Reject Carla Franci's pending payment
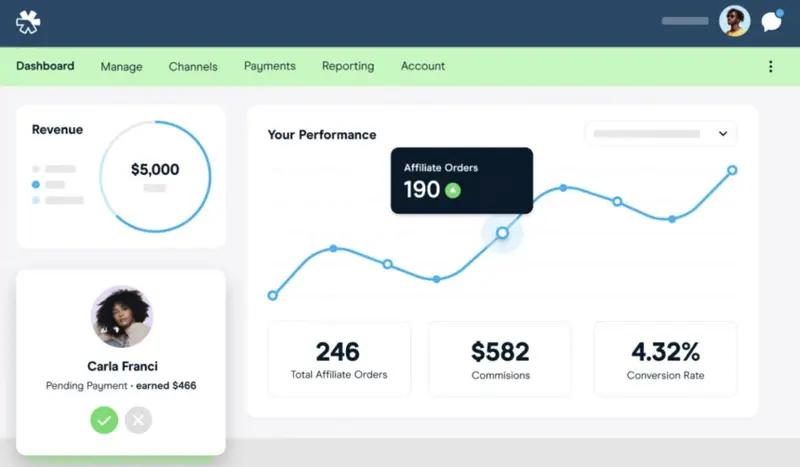The height and width of the screenshot is (467, 800). (138, 419)
